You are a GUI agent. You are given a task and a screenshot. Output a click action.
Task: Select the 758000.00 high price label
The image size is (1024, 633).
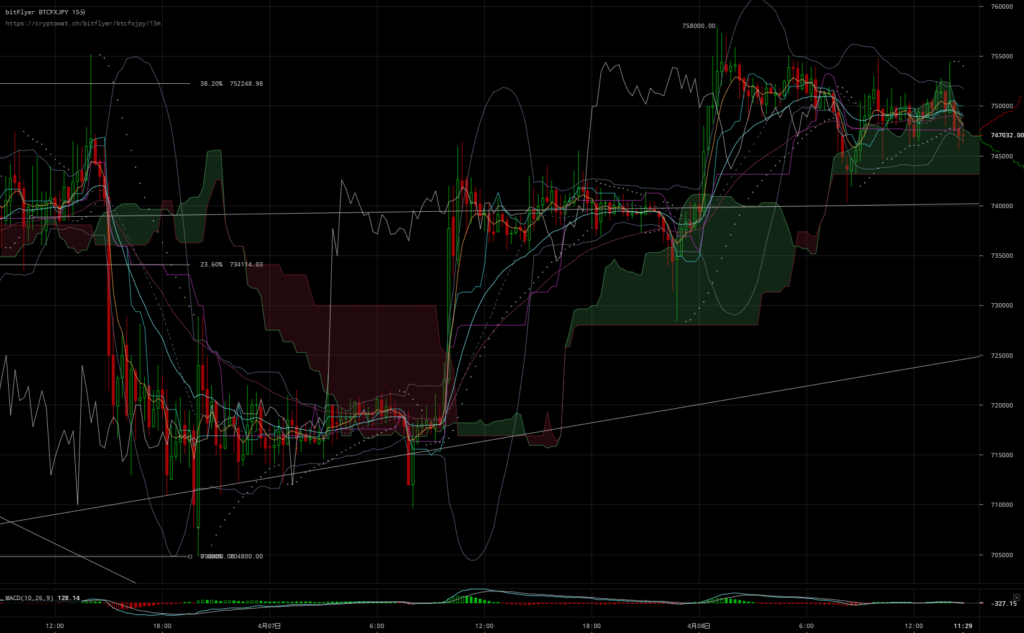[x=698, y=26]
